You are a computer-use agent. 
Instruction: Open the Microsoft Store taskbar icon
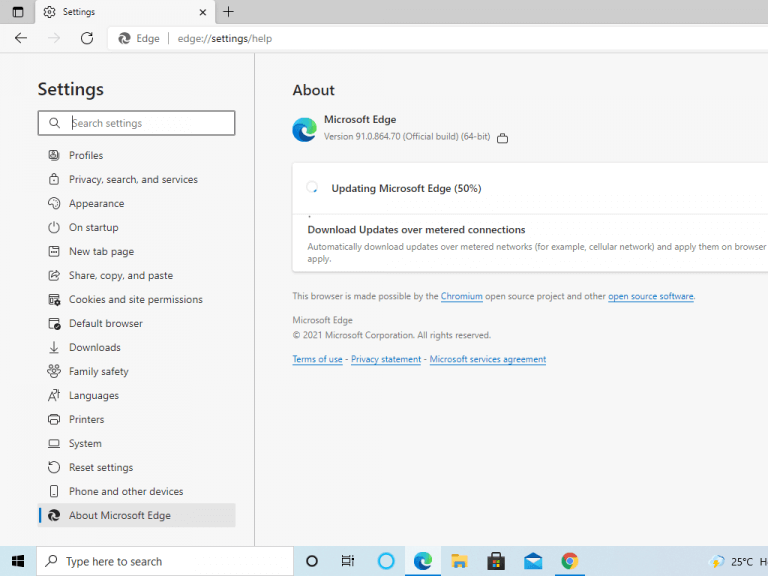pos(495,561)
